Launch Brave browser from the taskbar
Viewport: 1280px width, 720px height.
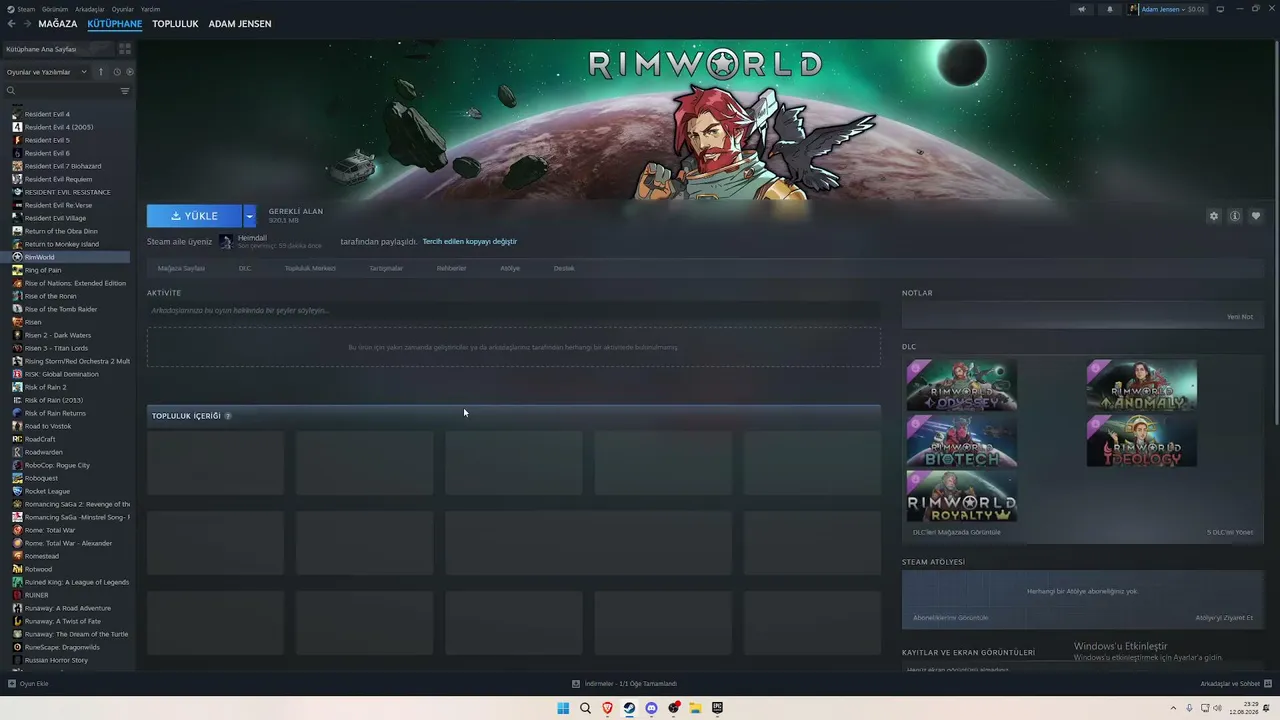pos(607,708)
